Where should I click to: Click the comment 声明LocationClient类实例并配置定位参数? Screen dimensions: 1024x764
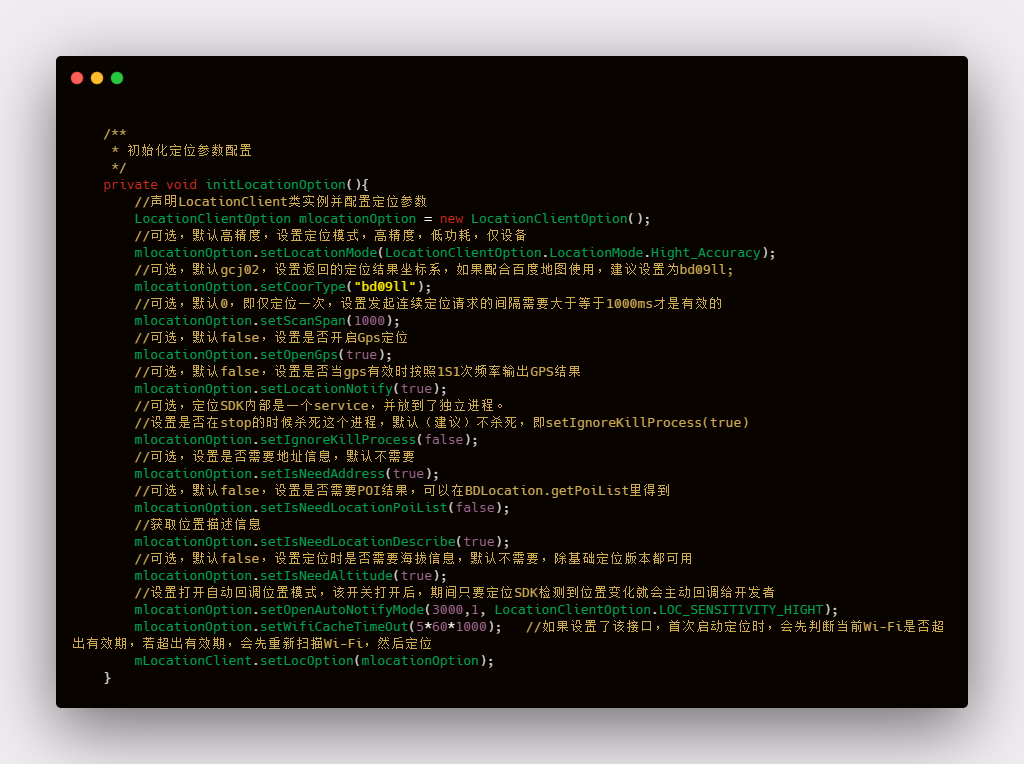point(281,202)
